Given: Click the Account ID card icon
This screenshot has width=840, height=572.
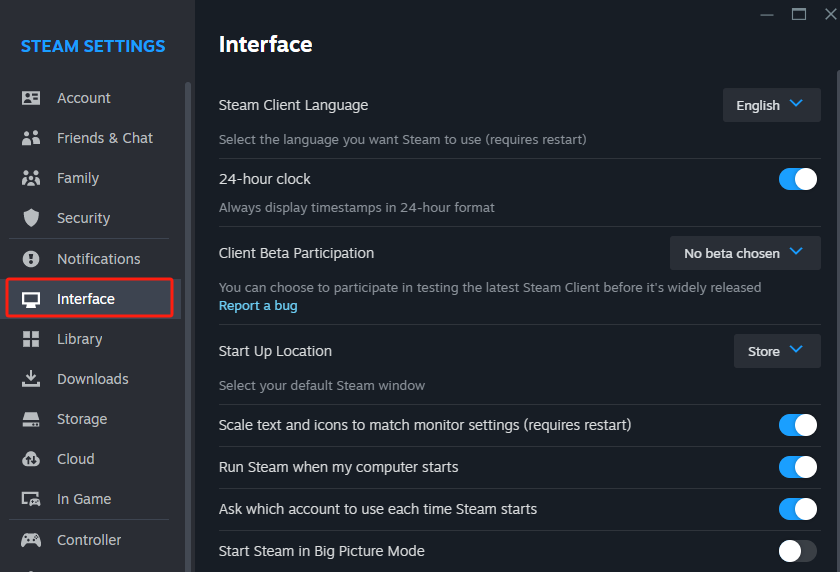Looking at the screenshot, I should tap(31, 98).
